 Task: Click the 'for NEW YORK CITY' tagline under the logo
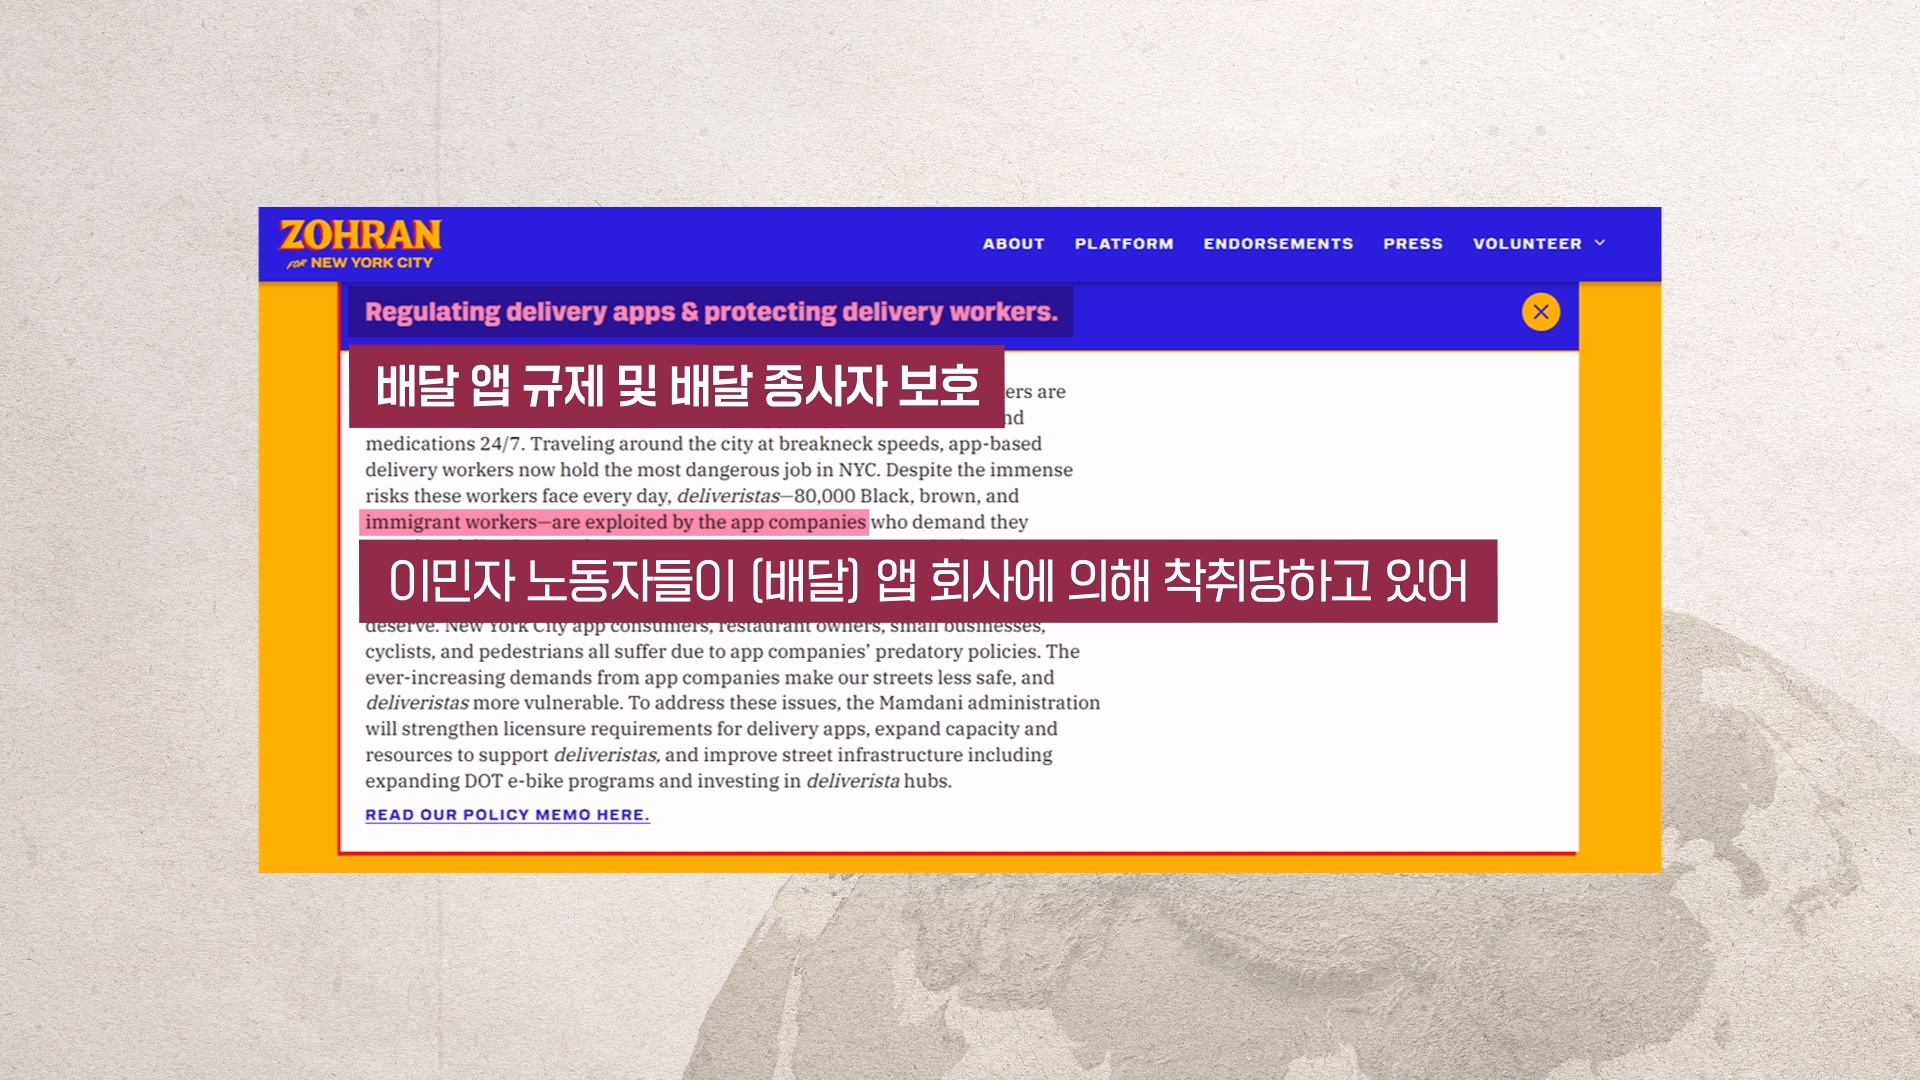tap(362, 263)
